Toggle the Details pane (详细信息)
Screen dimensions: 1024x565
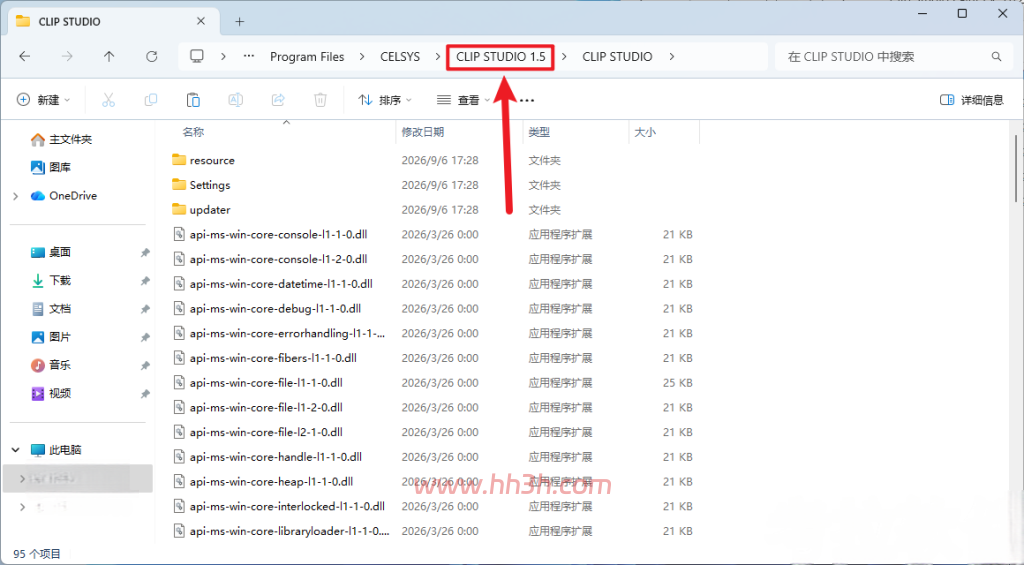(x=972, y=100)
